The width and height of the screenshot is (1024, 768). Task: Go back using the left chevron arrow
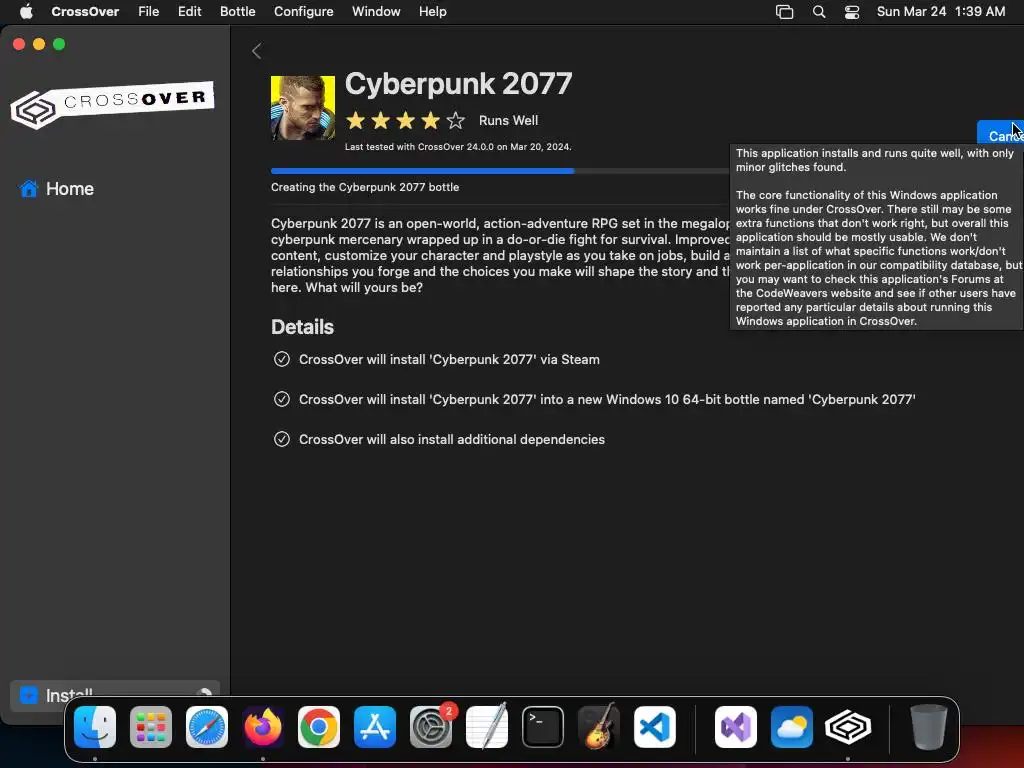257,51
